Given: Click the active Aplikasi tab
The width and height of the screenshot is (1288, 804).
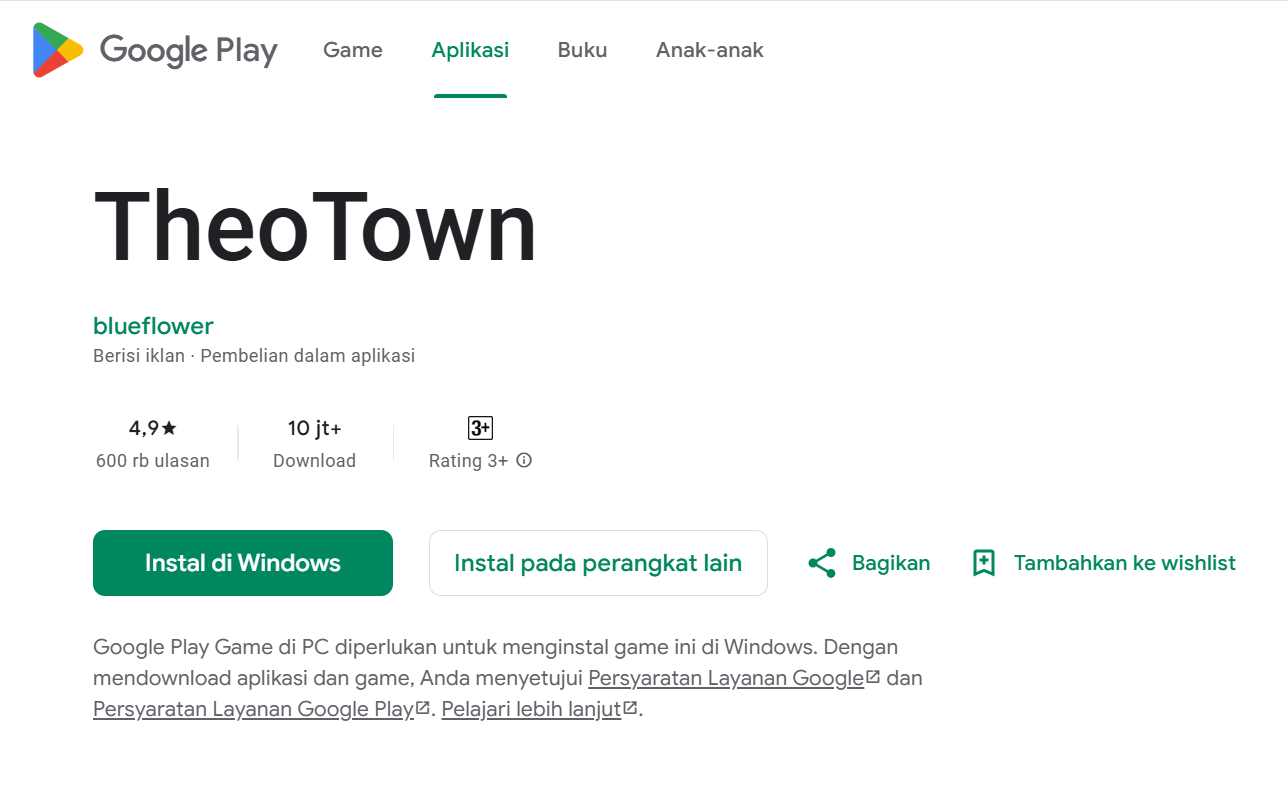Looking at the screenshot, I should (470, 50).
